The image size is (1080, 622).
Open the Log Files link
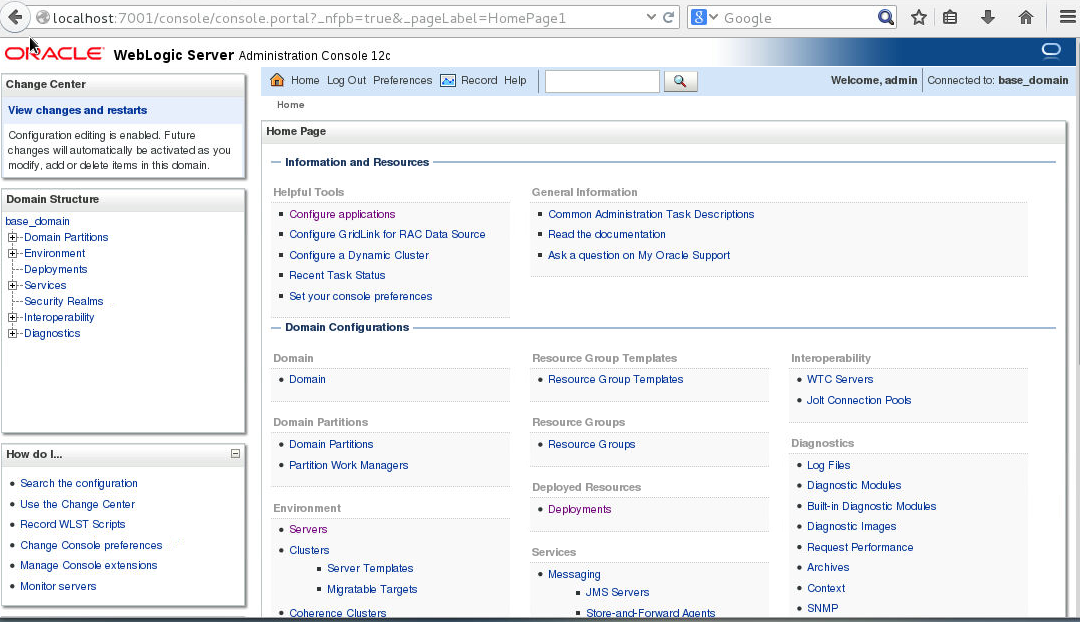pos(829,465)
